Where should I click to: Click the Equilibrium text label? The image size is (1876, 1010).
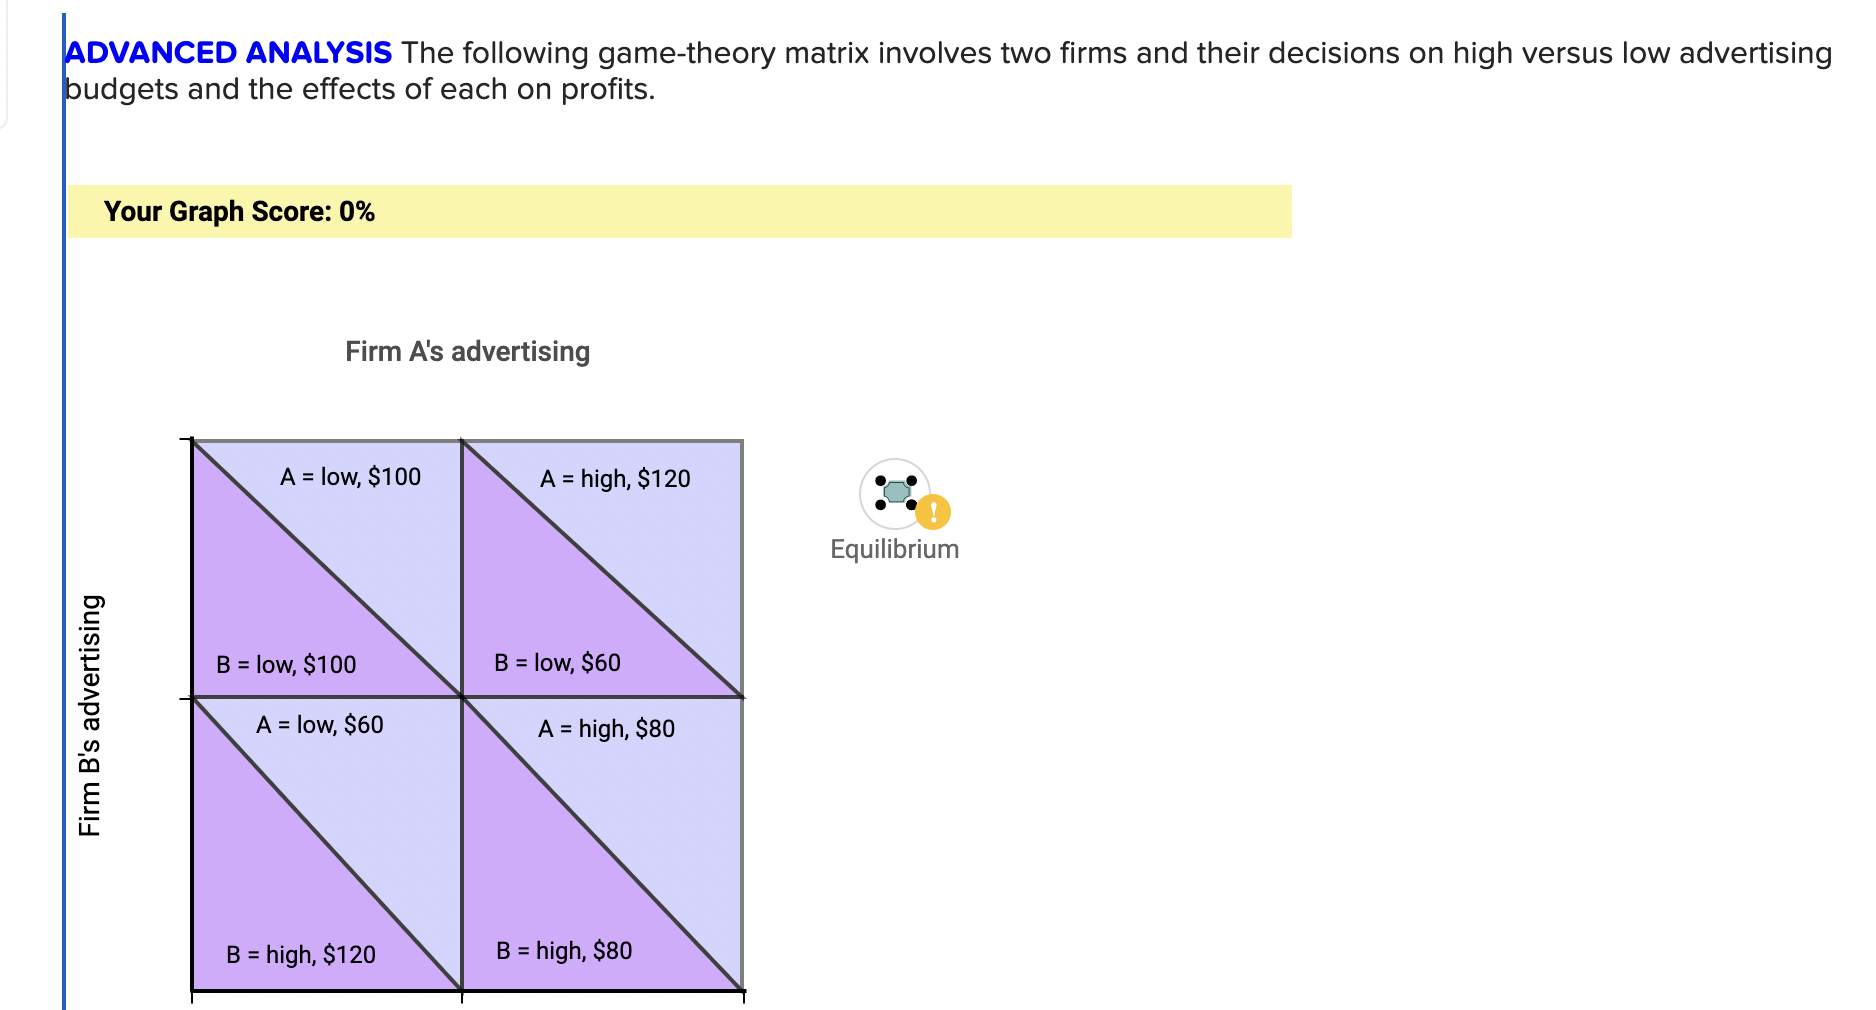click(x=893, y=548)
